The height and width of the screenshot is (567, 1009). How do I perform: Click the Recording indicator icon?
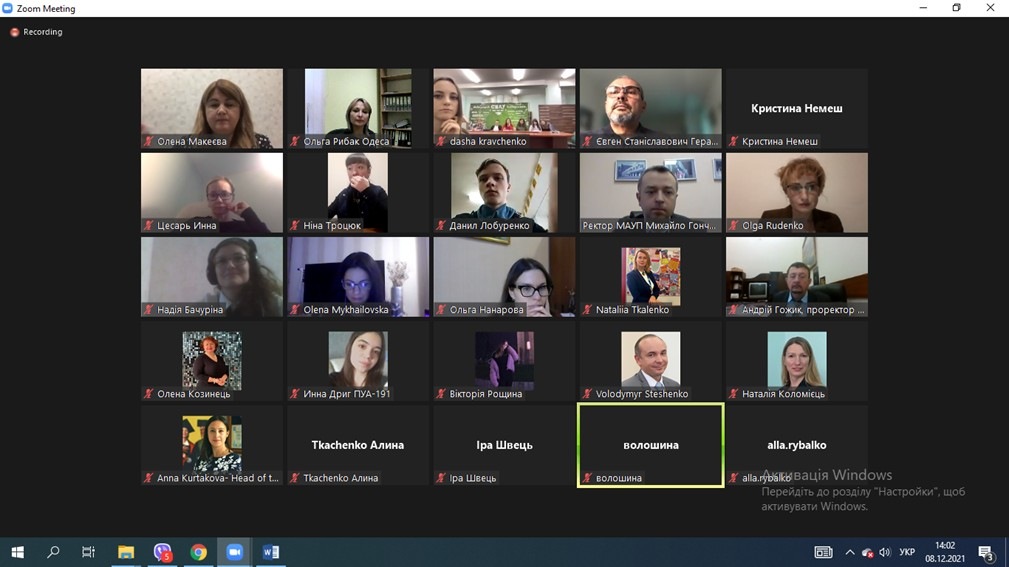(14, 32)
